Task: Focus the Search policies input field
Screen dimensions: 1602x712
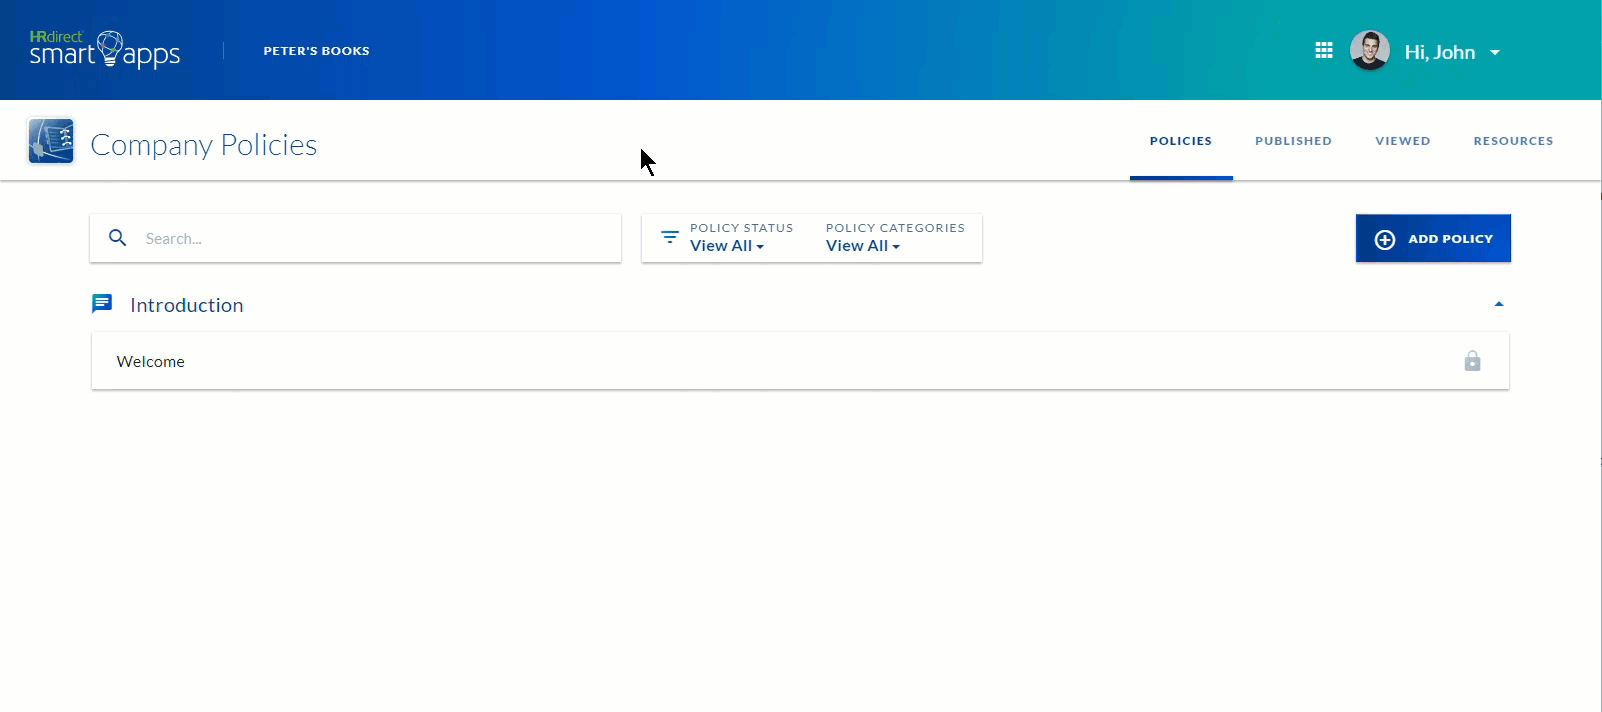Action: click(355, 238)
